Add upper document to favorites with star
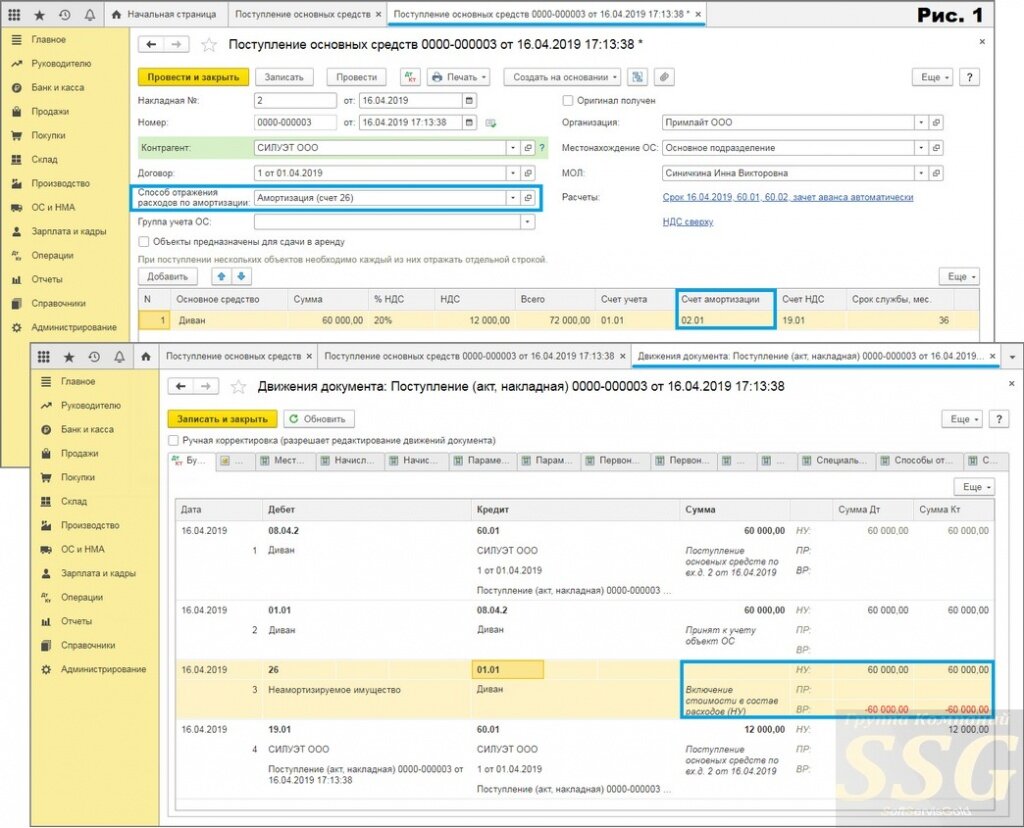1024x828 pixels. [x=209, y=44]
